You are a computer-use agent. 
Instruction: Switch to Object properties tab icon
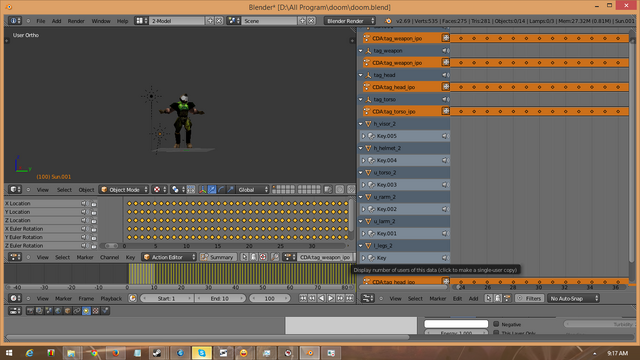point(68,311)
